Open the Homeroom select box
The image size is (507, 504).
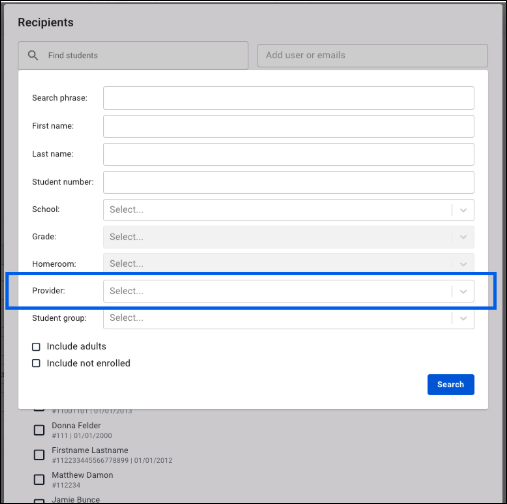289,263
